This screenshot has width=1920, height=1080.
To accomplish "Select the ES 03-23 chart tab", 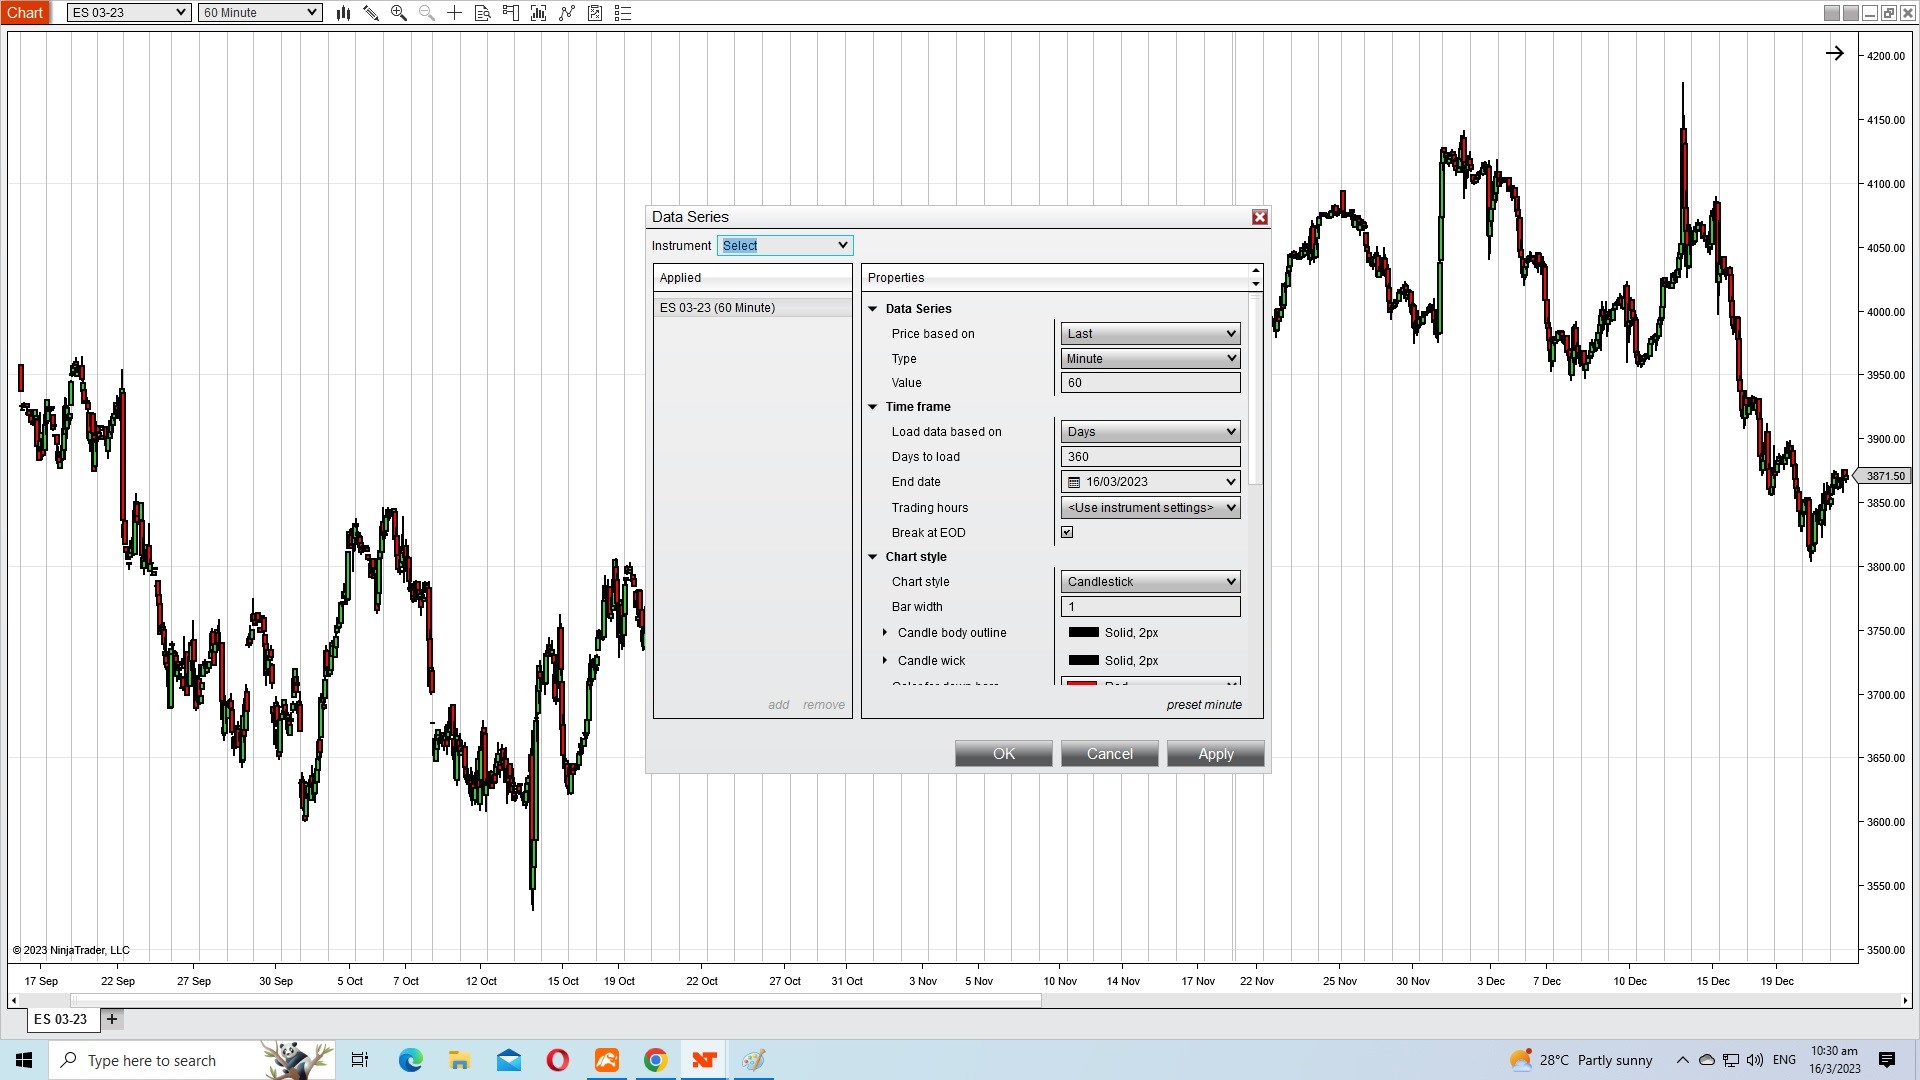I will point(61,1020).
